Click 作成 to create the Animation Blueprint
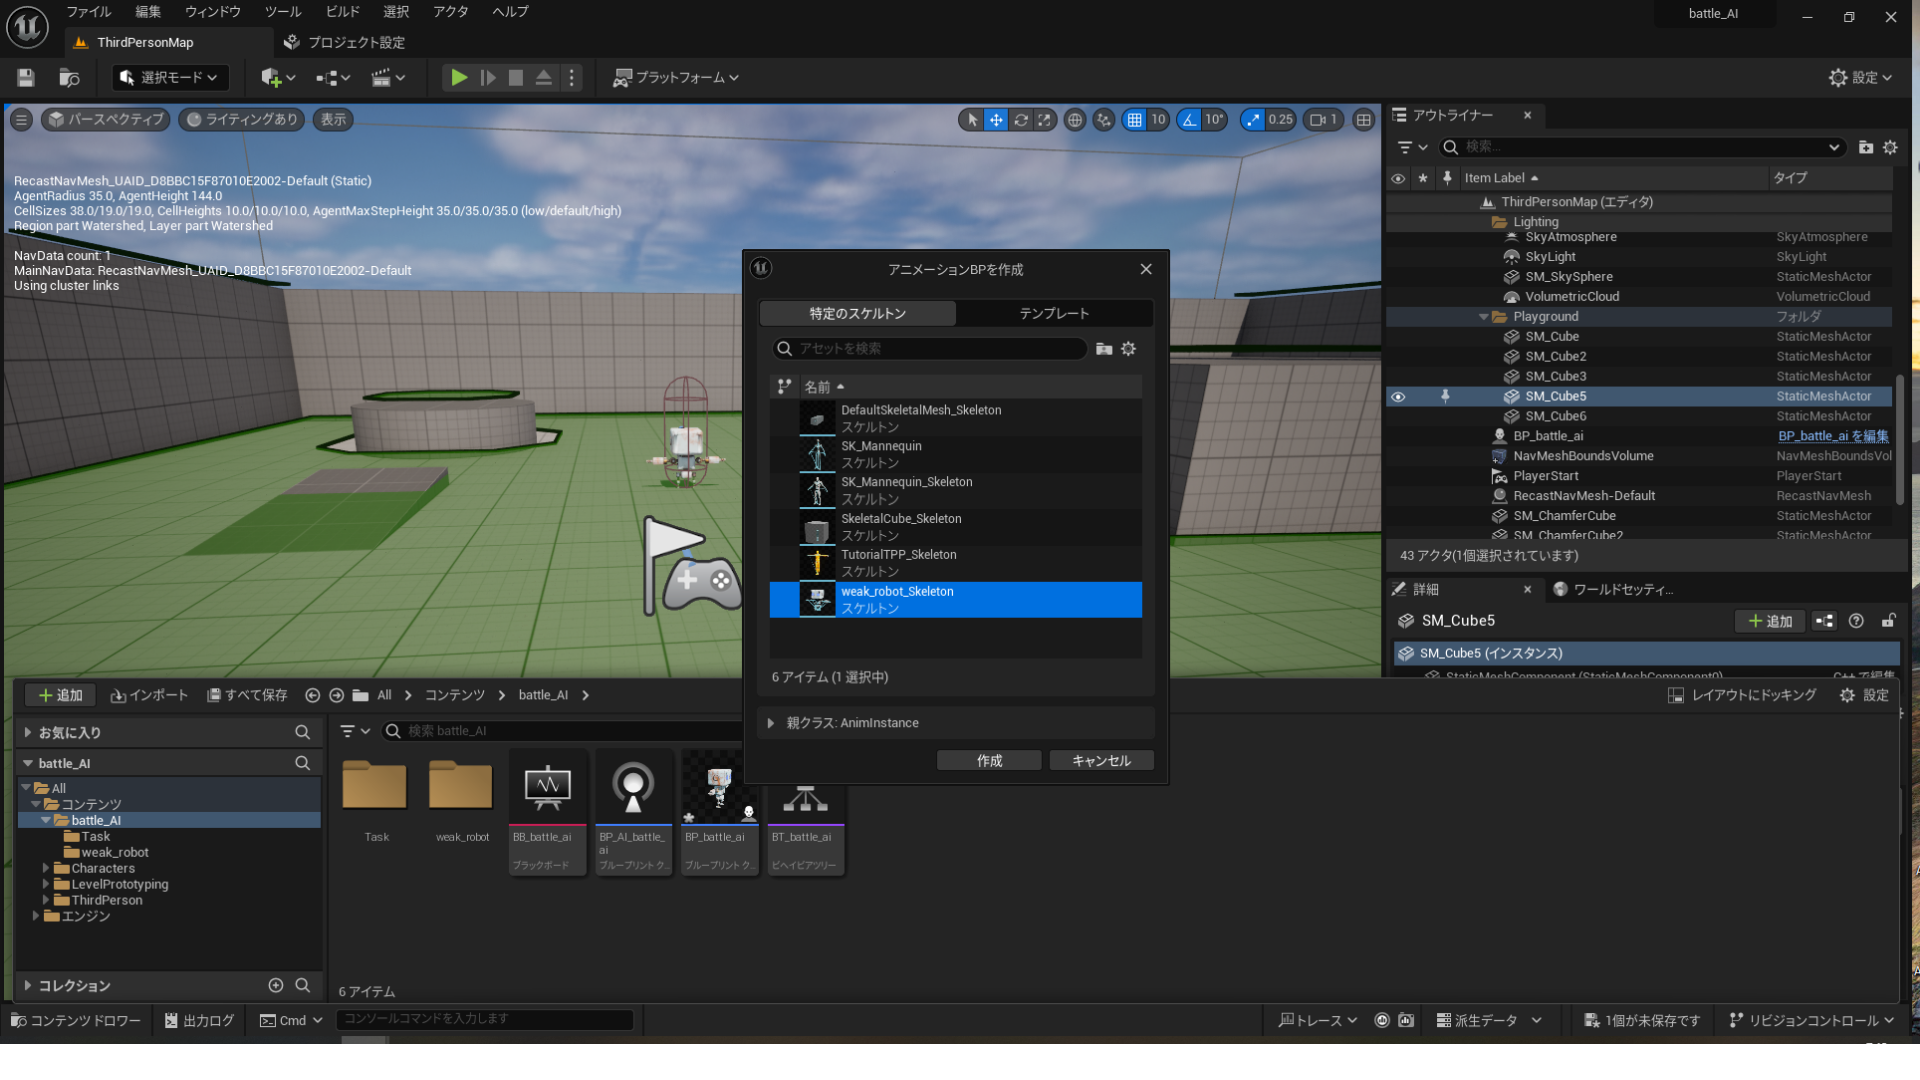The height and width of the screenshot is (1080, 1920). pyautogui.click(x=988, y=760)
